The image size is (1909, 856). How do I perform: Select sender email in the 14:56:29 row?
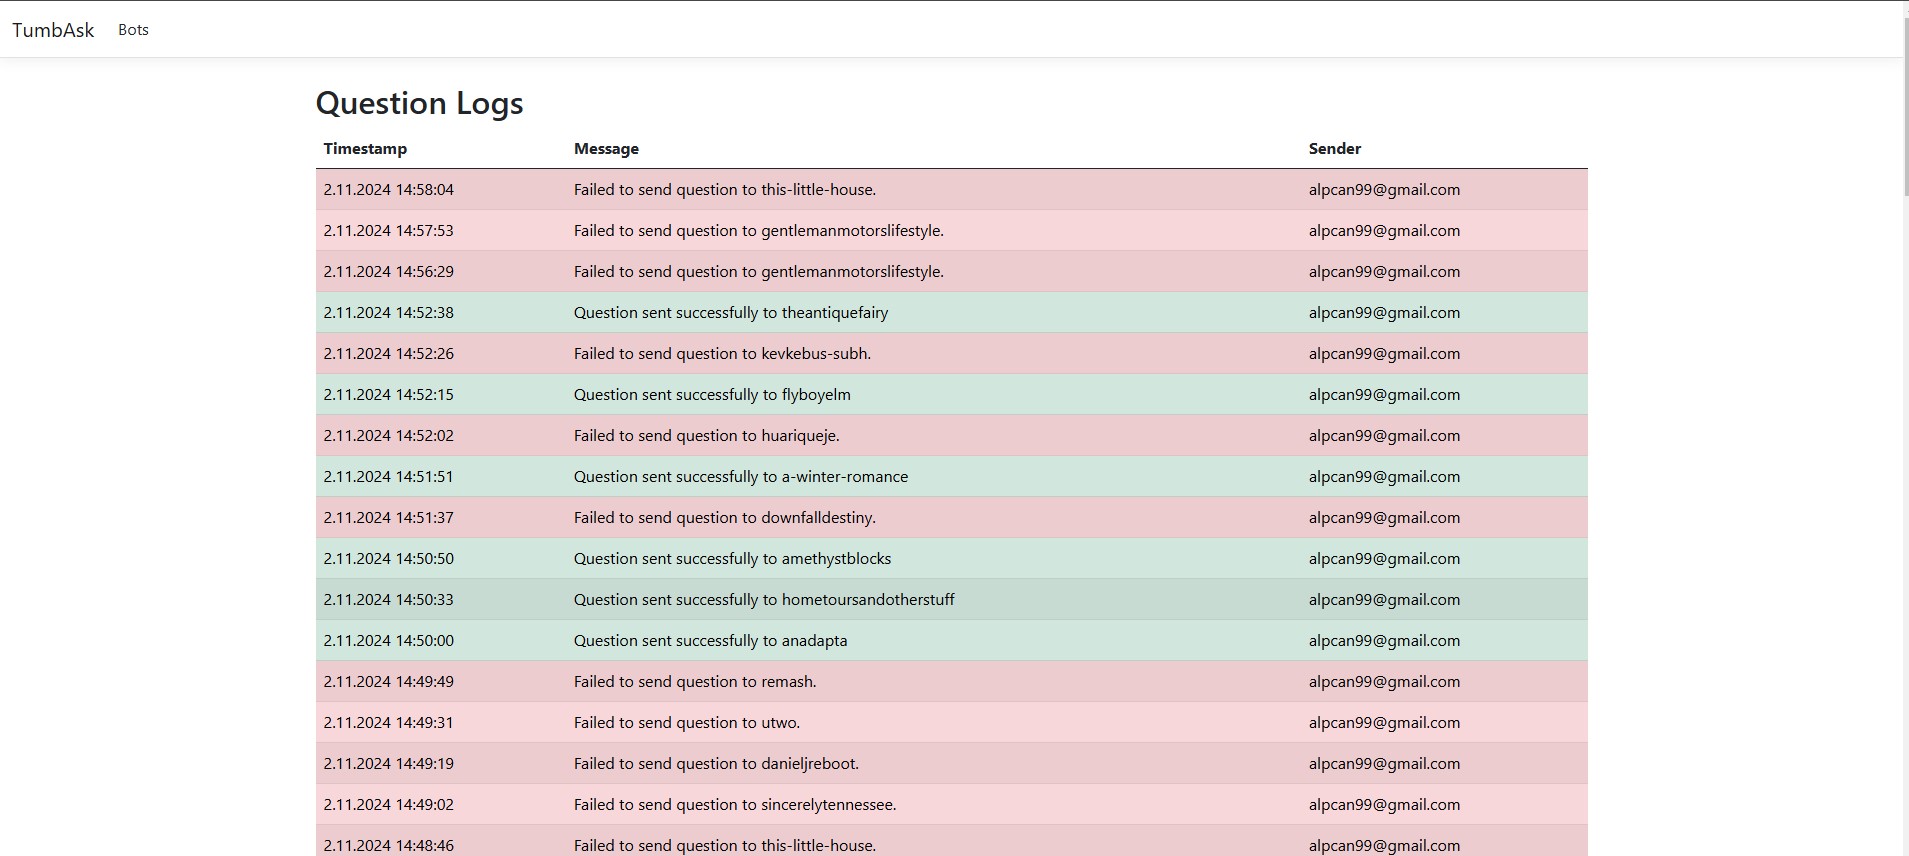point(1384,272)
